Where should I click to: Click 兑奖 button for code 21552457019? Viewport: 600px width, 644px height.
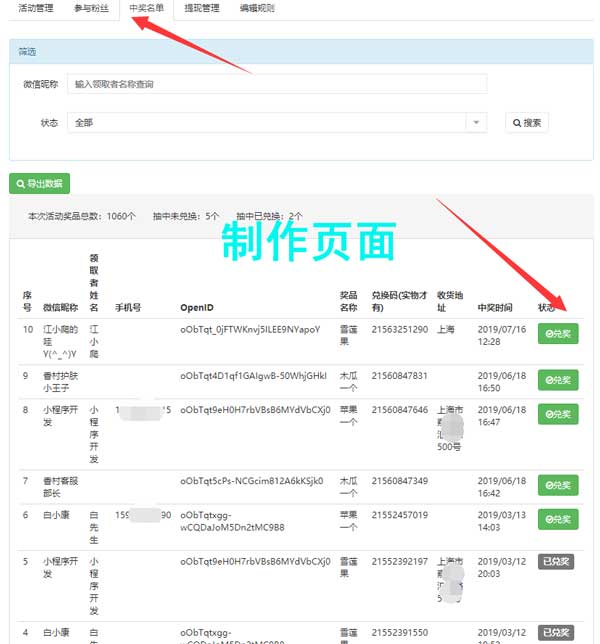[558, 519]
